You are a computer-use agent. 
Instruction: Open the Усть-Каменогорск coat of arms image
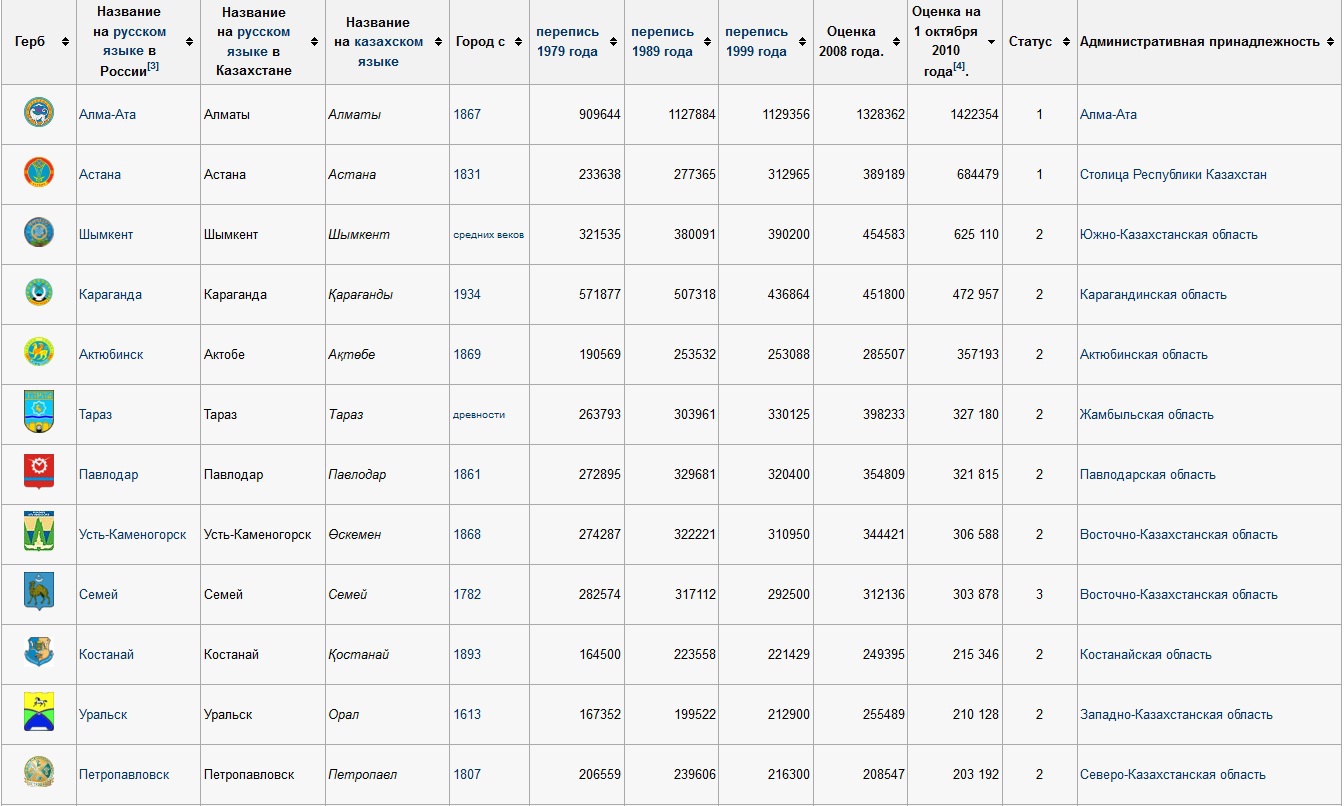[39, 531]
